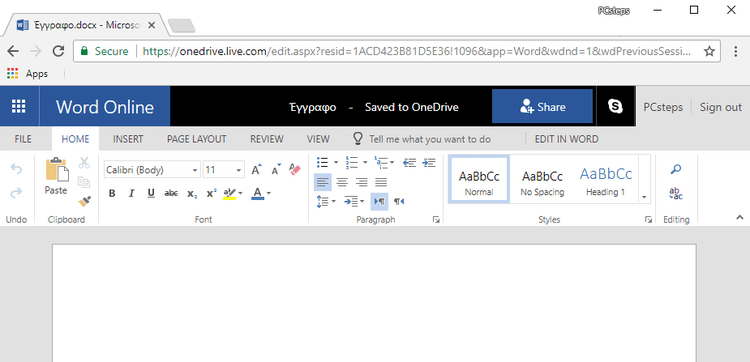The height and width of the screenshot is (362, 750).
Task: Switch to the PAGE LAYOUT tab
Action: point(197,139)
